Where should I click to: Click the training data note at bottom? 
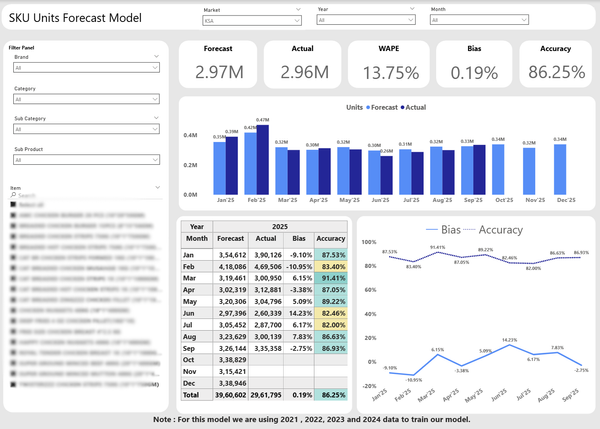311,419
